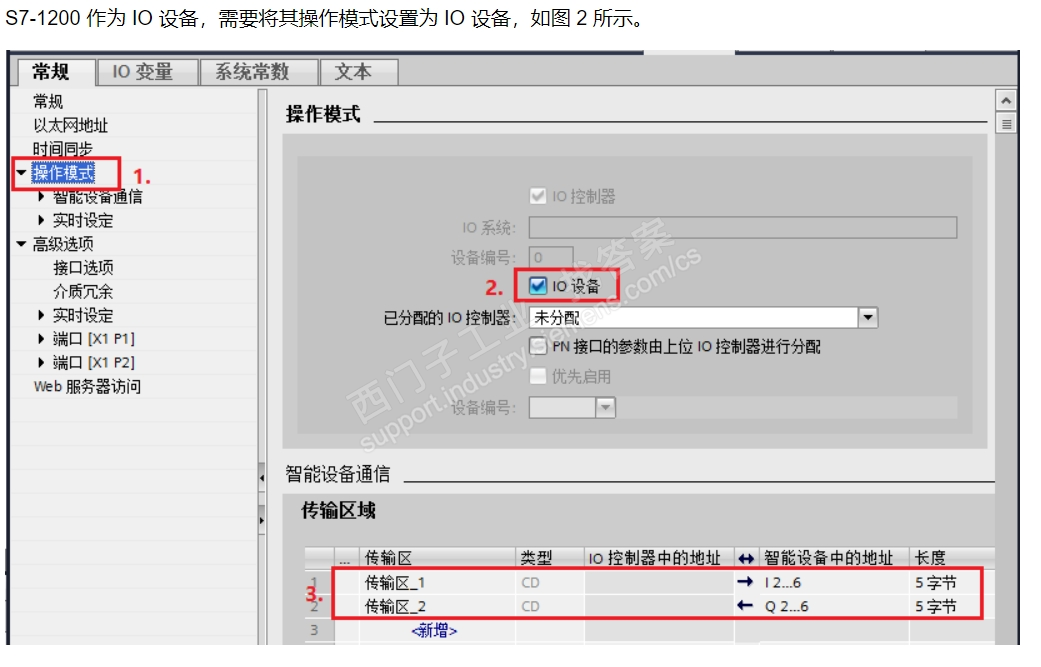Click the I 2...6 address cell

click(x=834, y=583)
